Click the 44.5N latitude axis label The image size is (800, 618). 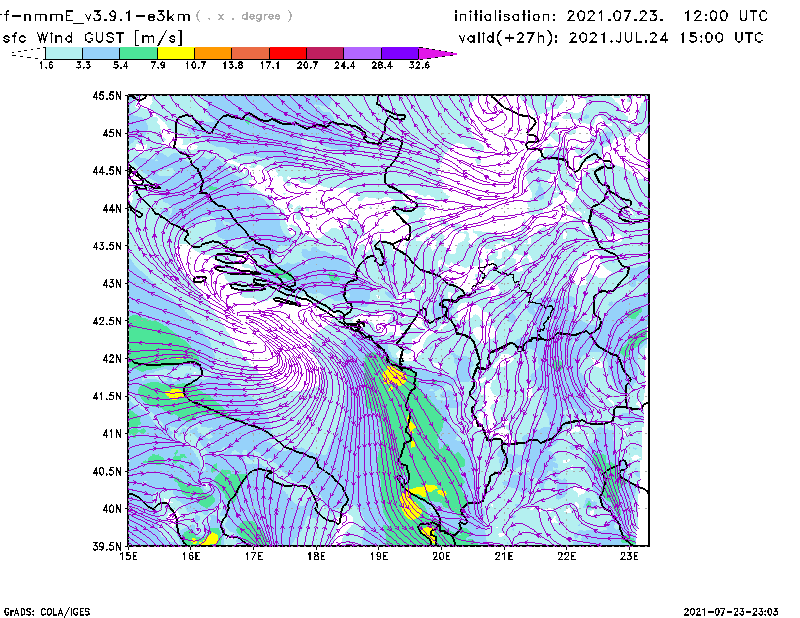click(x=107, y=170)
